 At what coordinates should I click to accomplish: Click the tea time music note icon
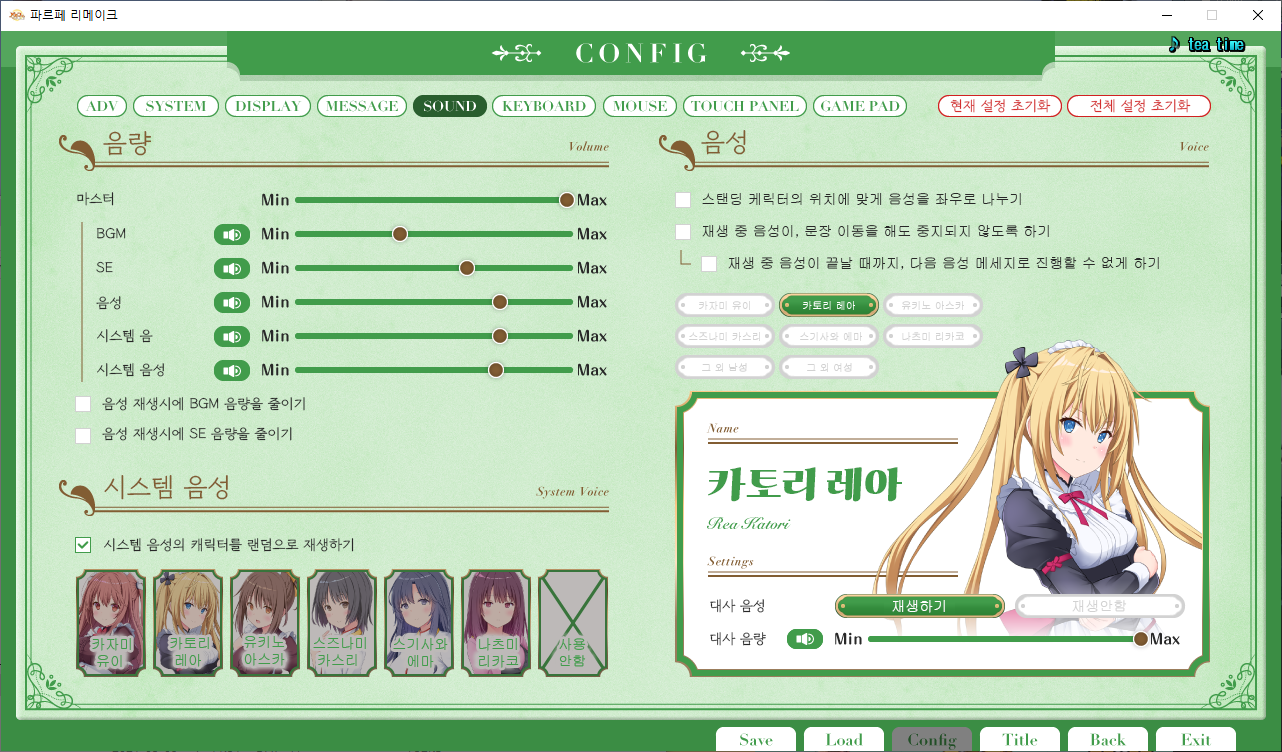click(1174, 44)
